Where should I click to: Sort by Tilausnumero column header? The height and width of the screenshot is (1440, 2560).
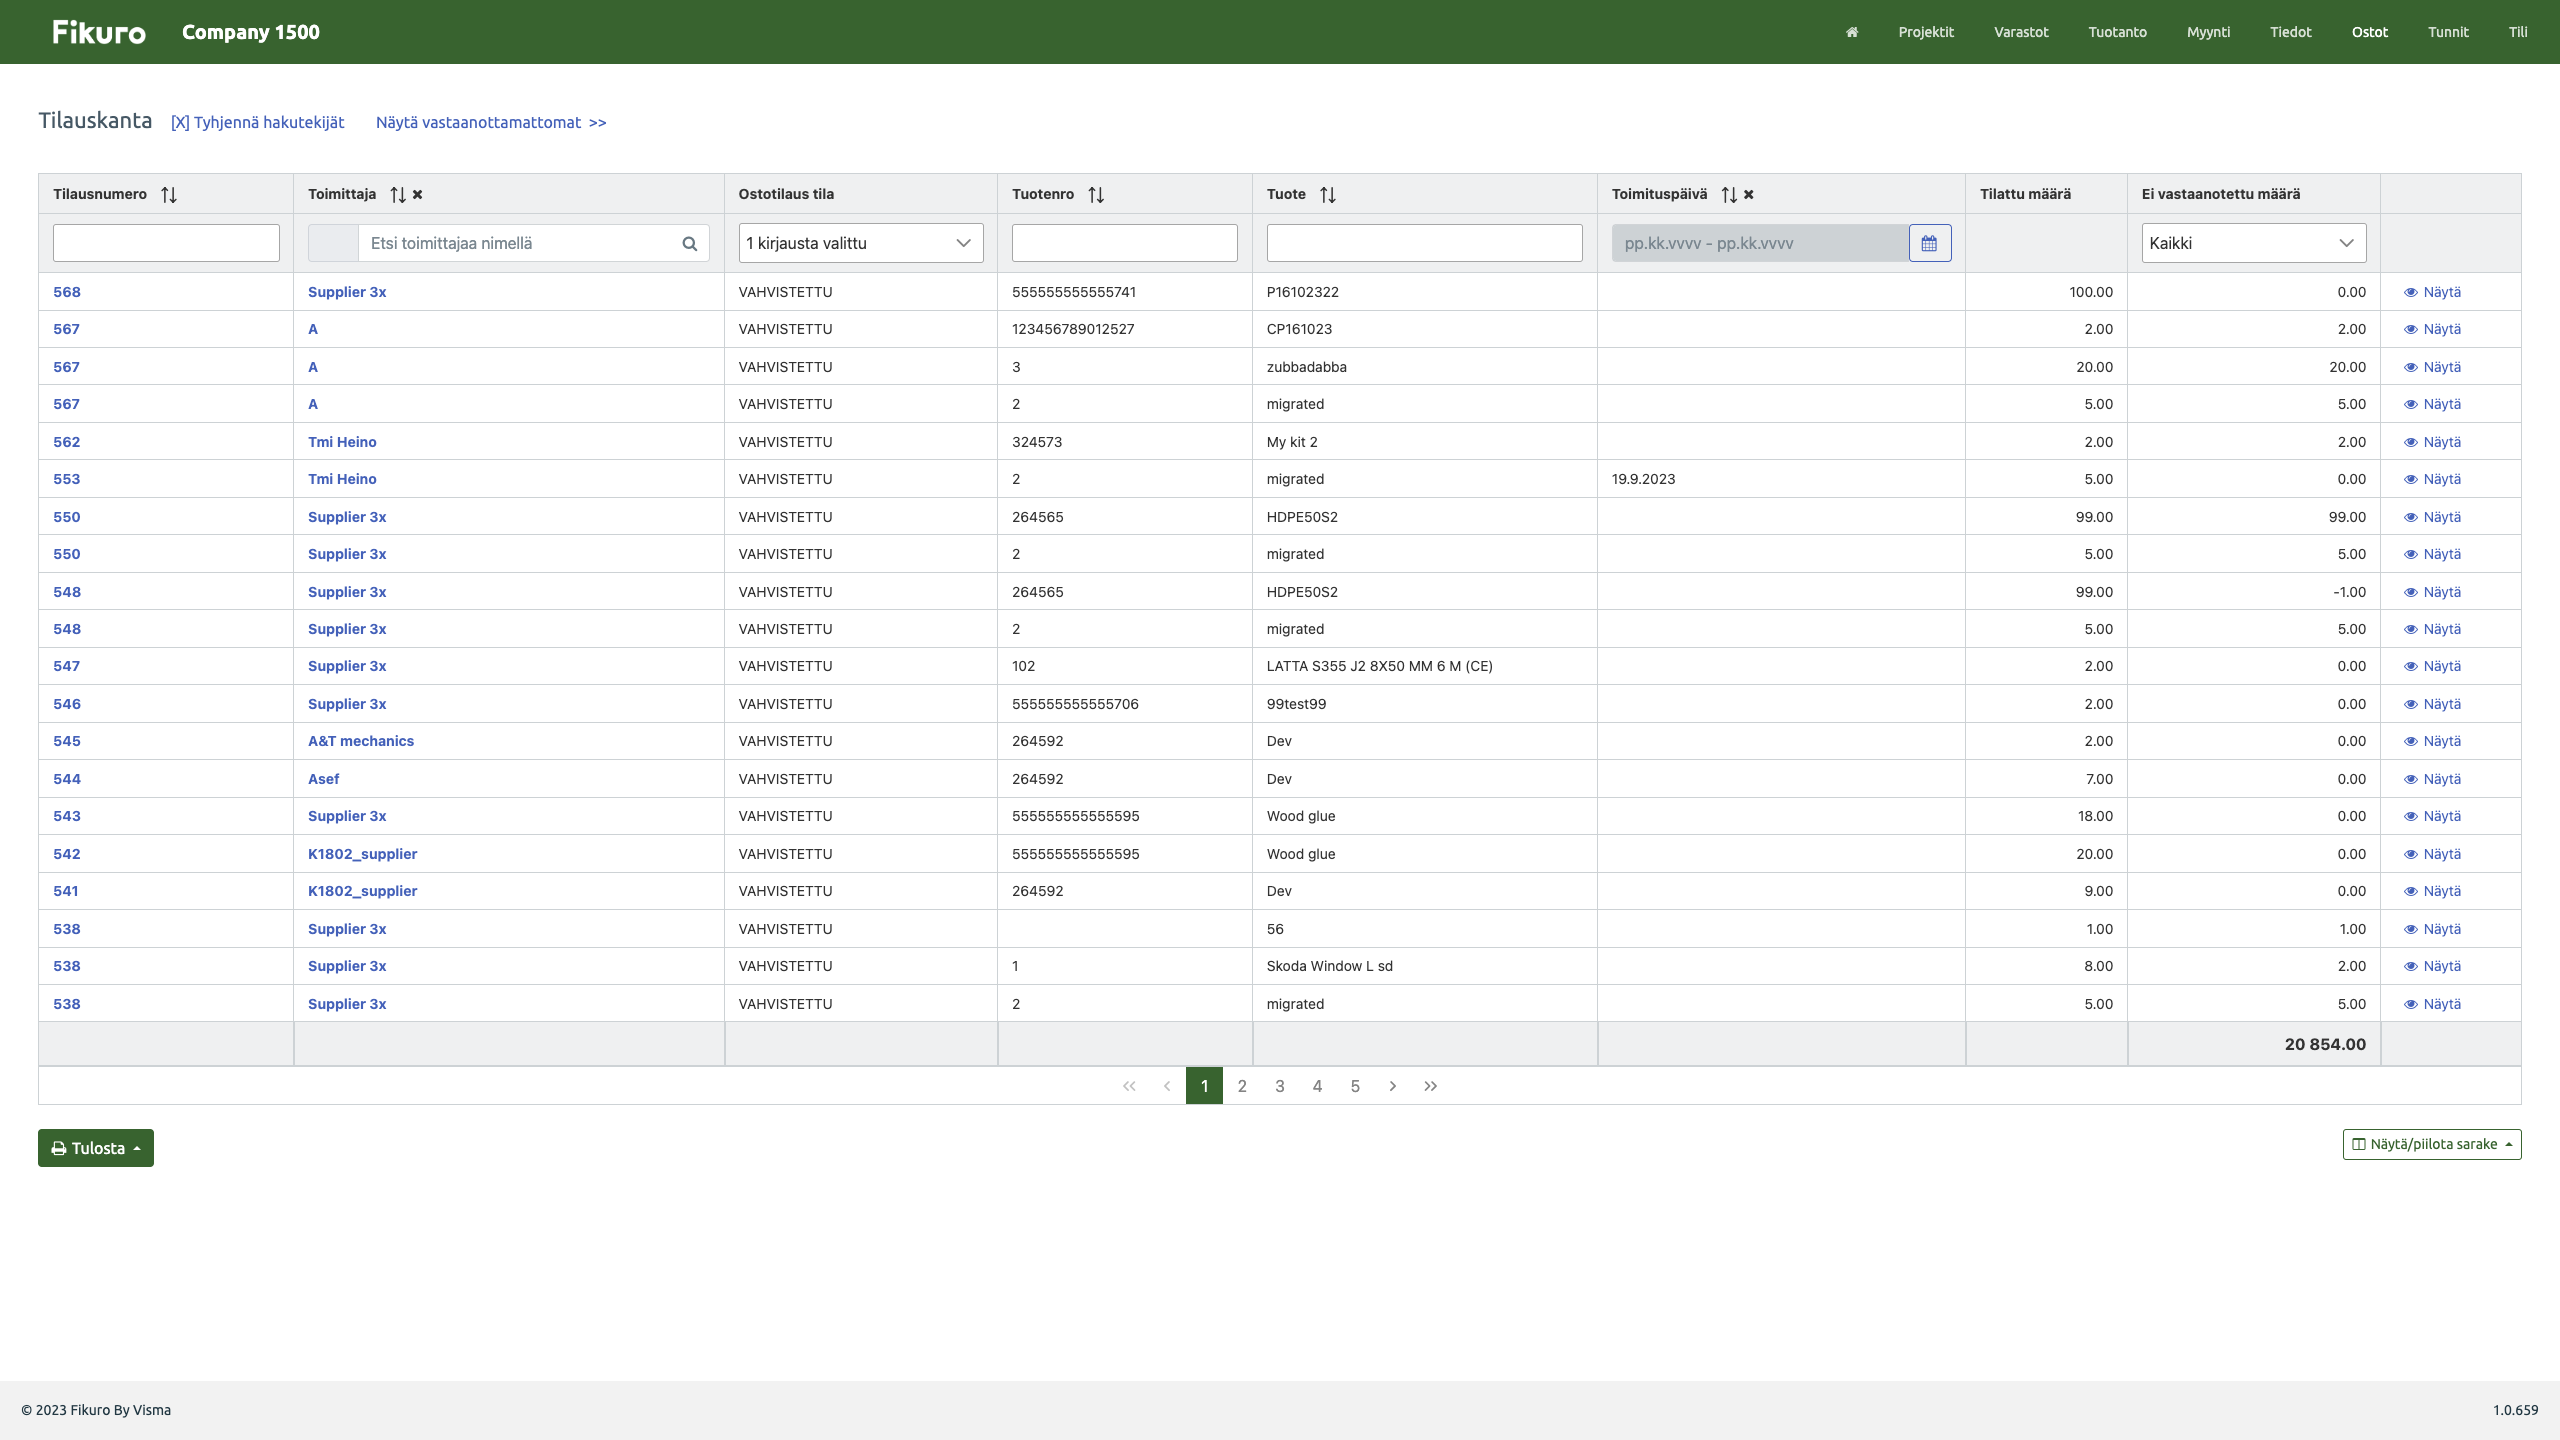(x=167, y=193)
